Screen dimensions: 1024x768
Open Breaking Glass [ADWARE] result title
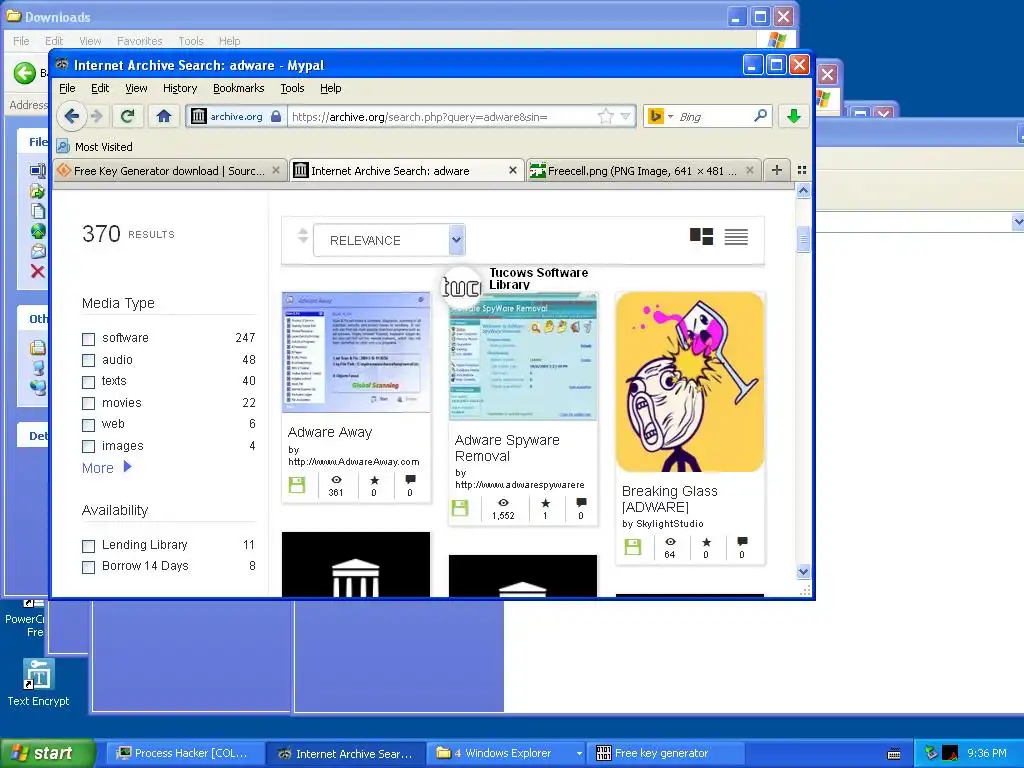(x=669, y=499)
